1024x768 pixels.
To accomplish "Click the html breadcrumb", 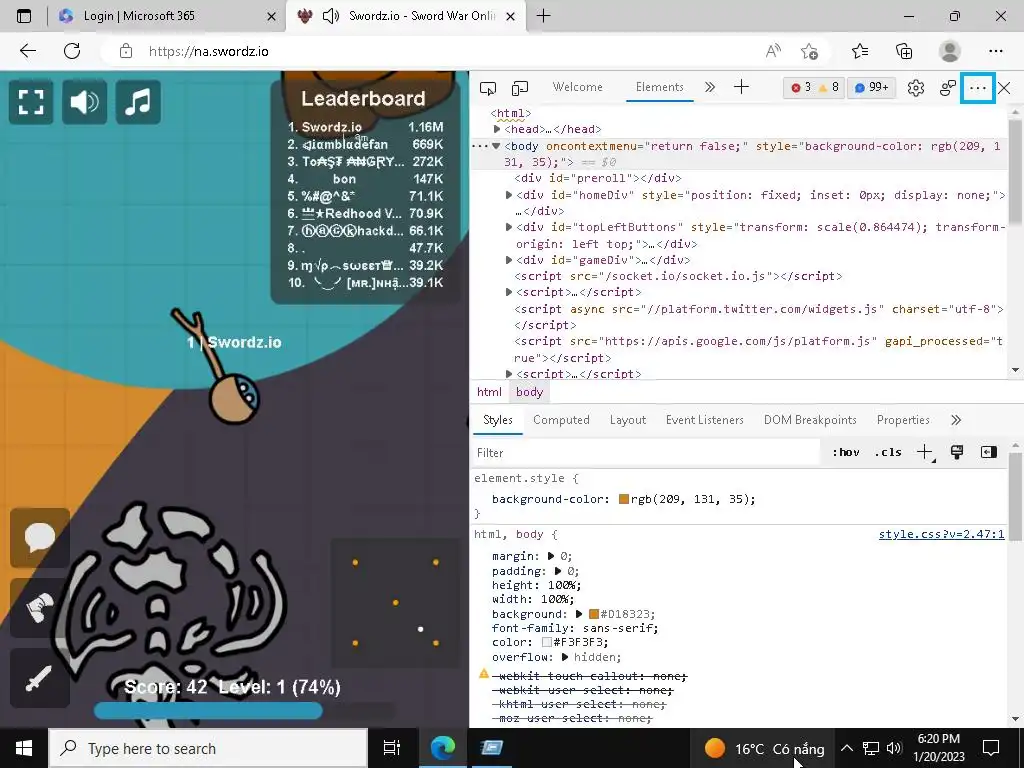I will 489,392.
